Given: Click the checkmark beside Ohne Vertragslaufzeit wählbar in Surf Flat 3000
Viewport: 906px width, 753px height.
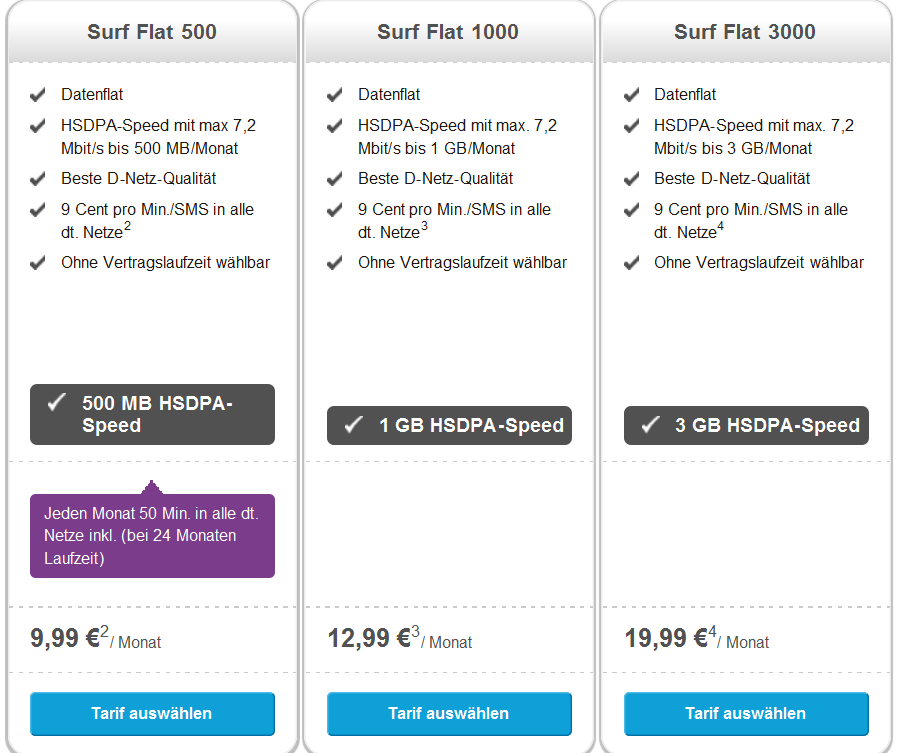Looking at the screenshot, I should [631, 263].
